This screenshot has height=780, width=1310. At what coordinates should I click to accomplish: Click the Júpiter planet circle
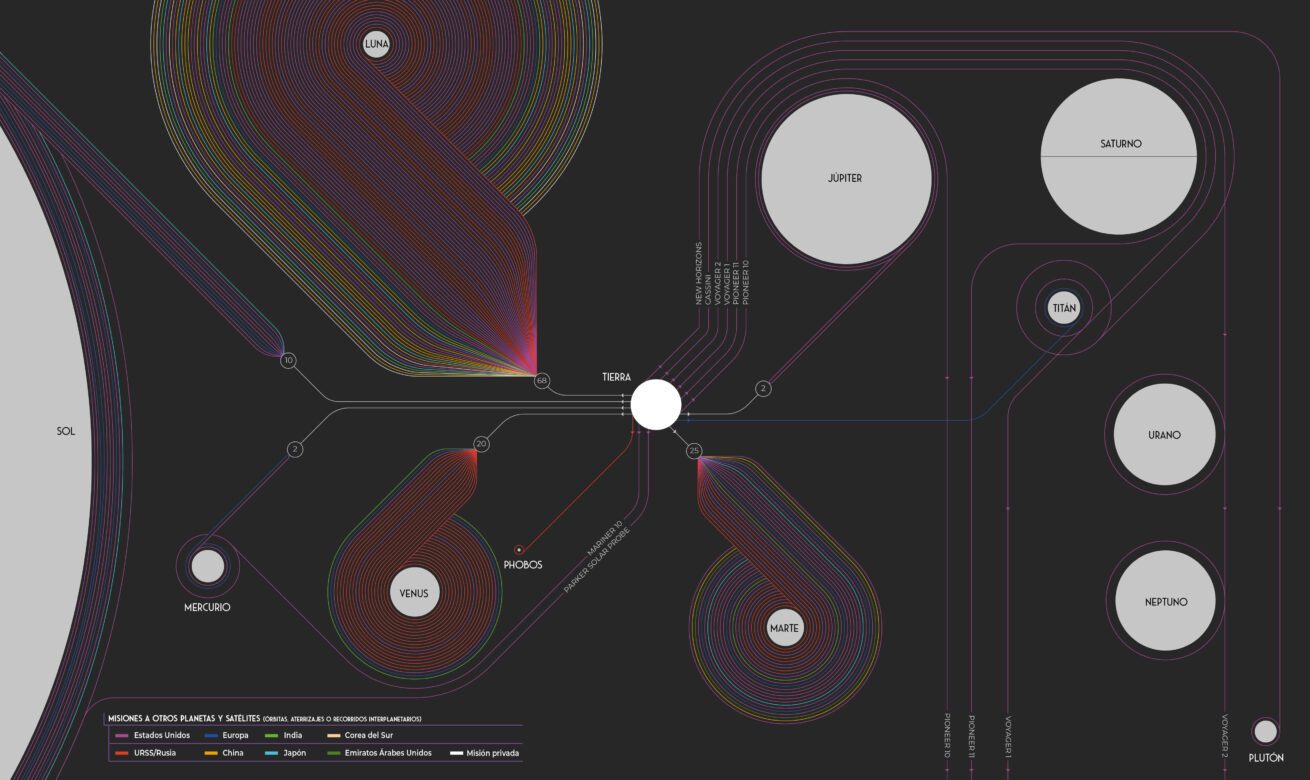[846, 179]
